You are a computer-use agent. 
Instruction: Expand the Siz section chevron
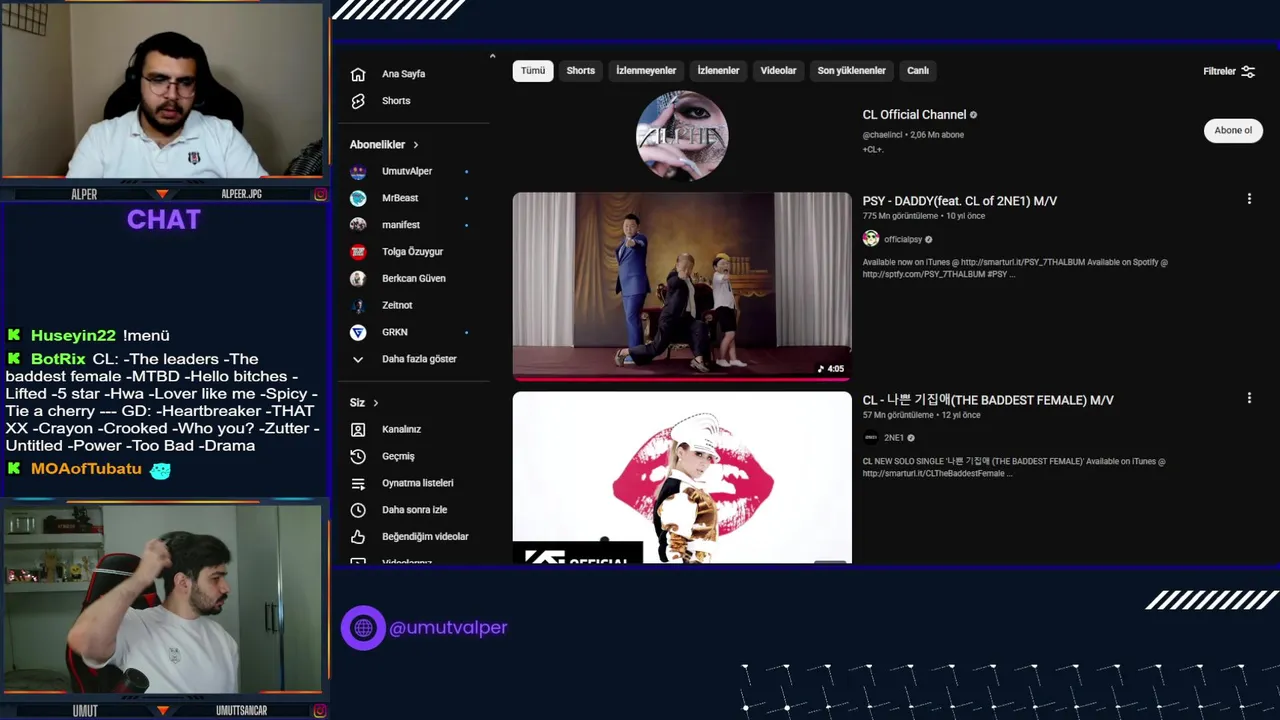point(376,403)
